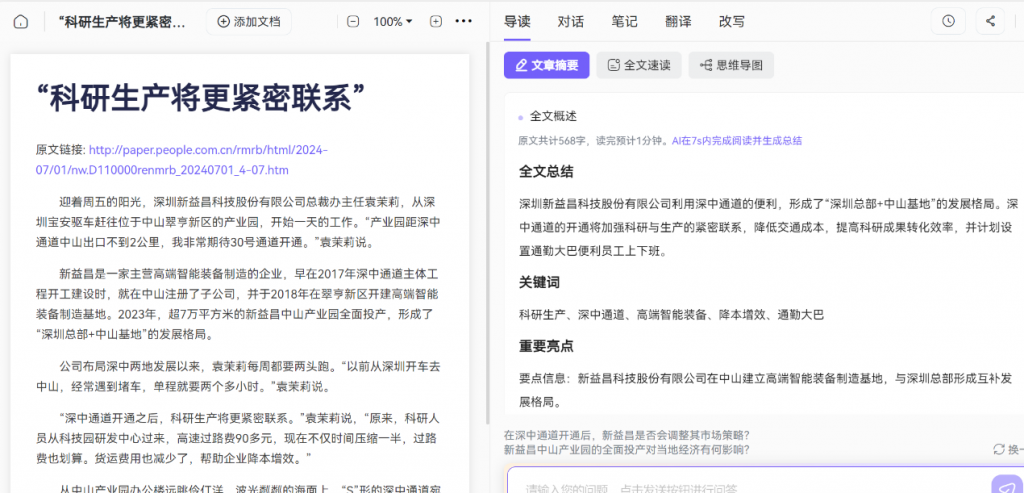1024x493 pixels.
Task: Open the 100% zoom level dropdown
Action: click(392, 22)
